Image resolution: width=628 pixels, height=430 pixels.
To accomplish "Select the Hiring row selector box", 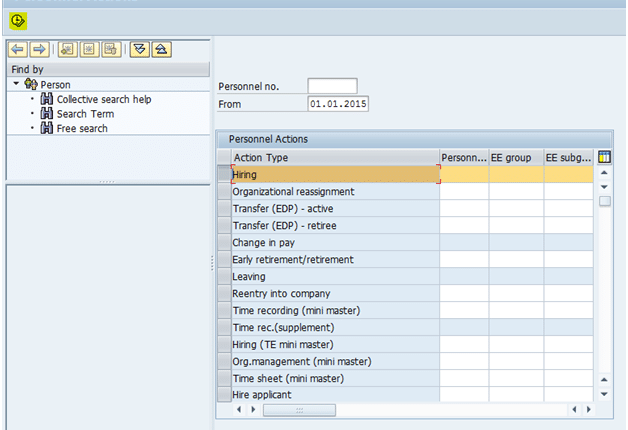I will click(224, 174).
